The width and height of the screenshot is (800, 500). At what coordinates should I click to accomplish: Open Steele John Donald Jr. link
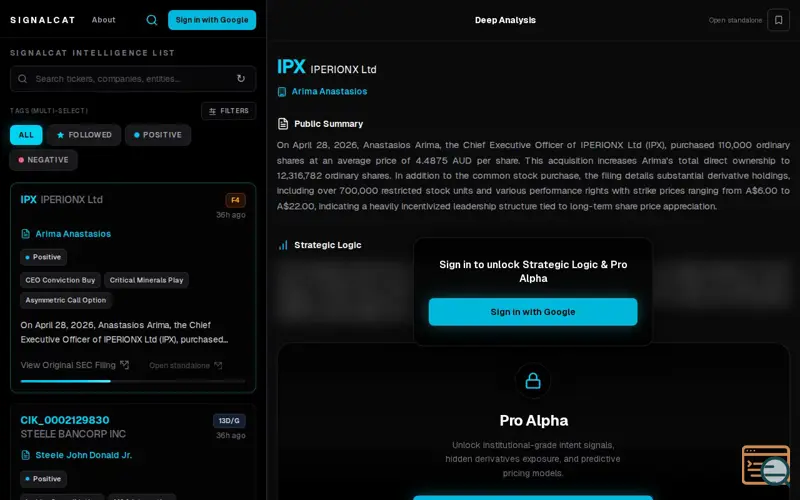pyautogui.click(x=84, y=455)
